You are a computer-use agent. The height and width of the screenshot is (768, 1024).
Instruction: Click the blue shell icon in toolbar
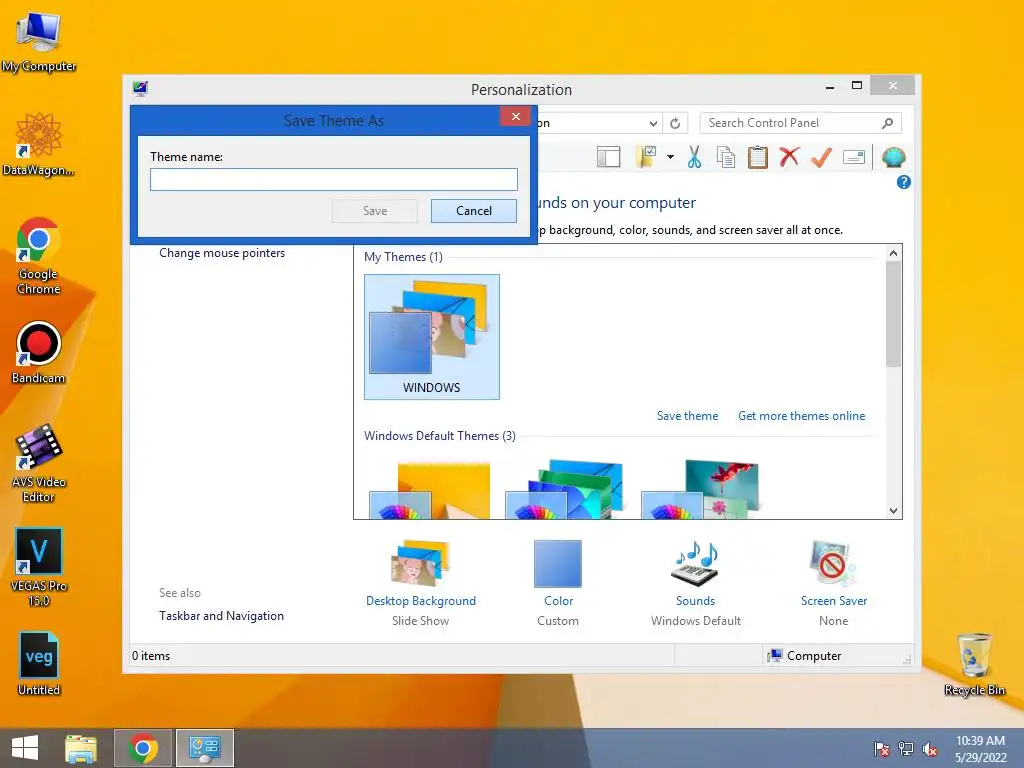[893, 157]
